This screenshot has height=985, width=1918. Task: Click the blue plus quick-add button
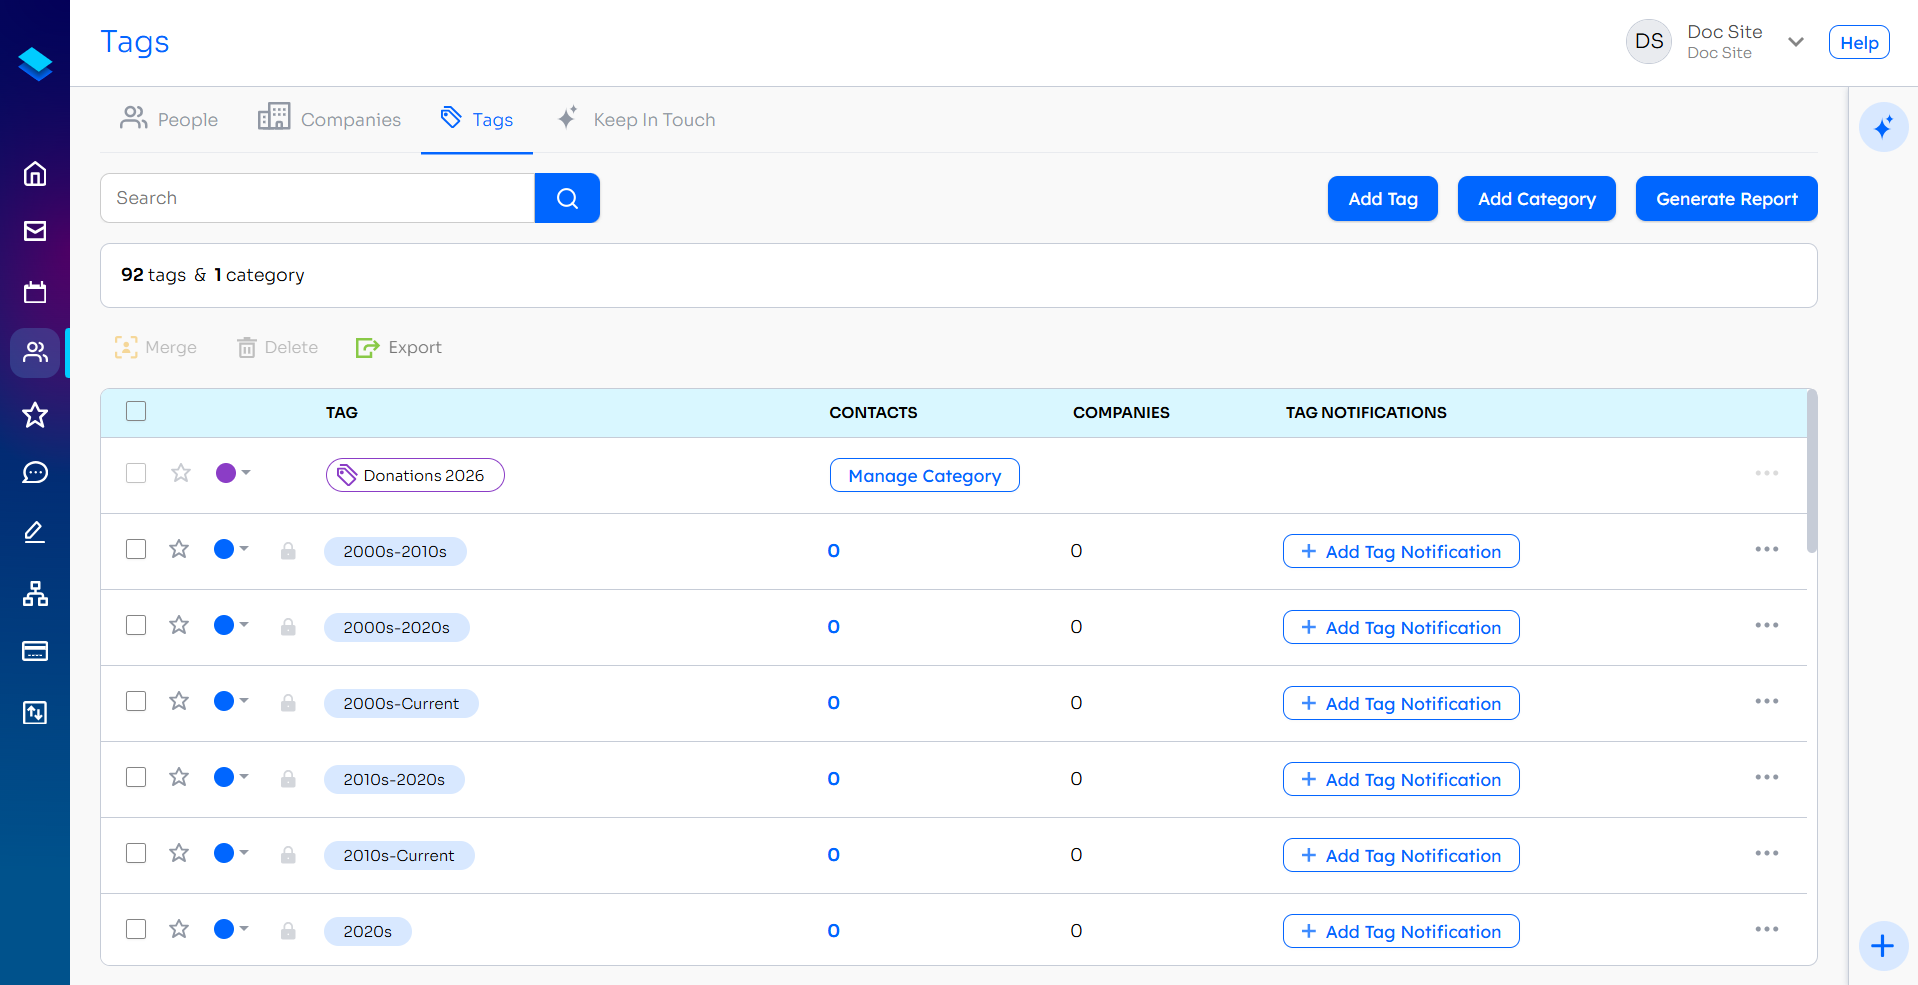tap(1883, 946)
